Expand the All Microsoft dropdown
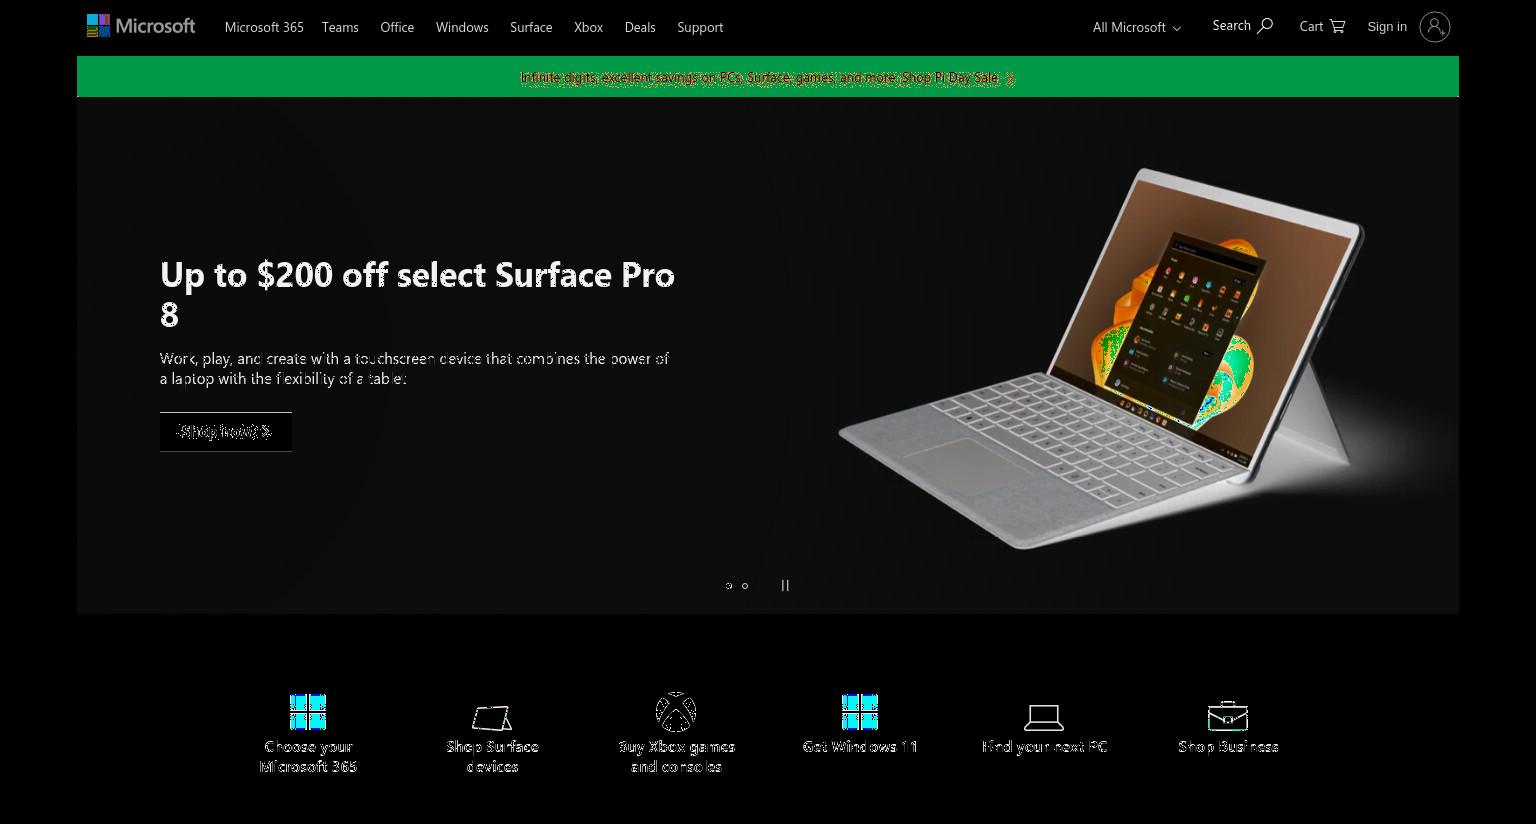Viewport: 1536px width, 824px height. coord(1137,27)
